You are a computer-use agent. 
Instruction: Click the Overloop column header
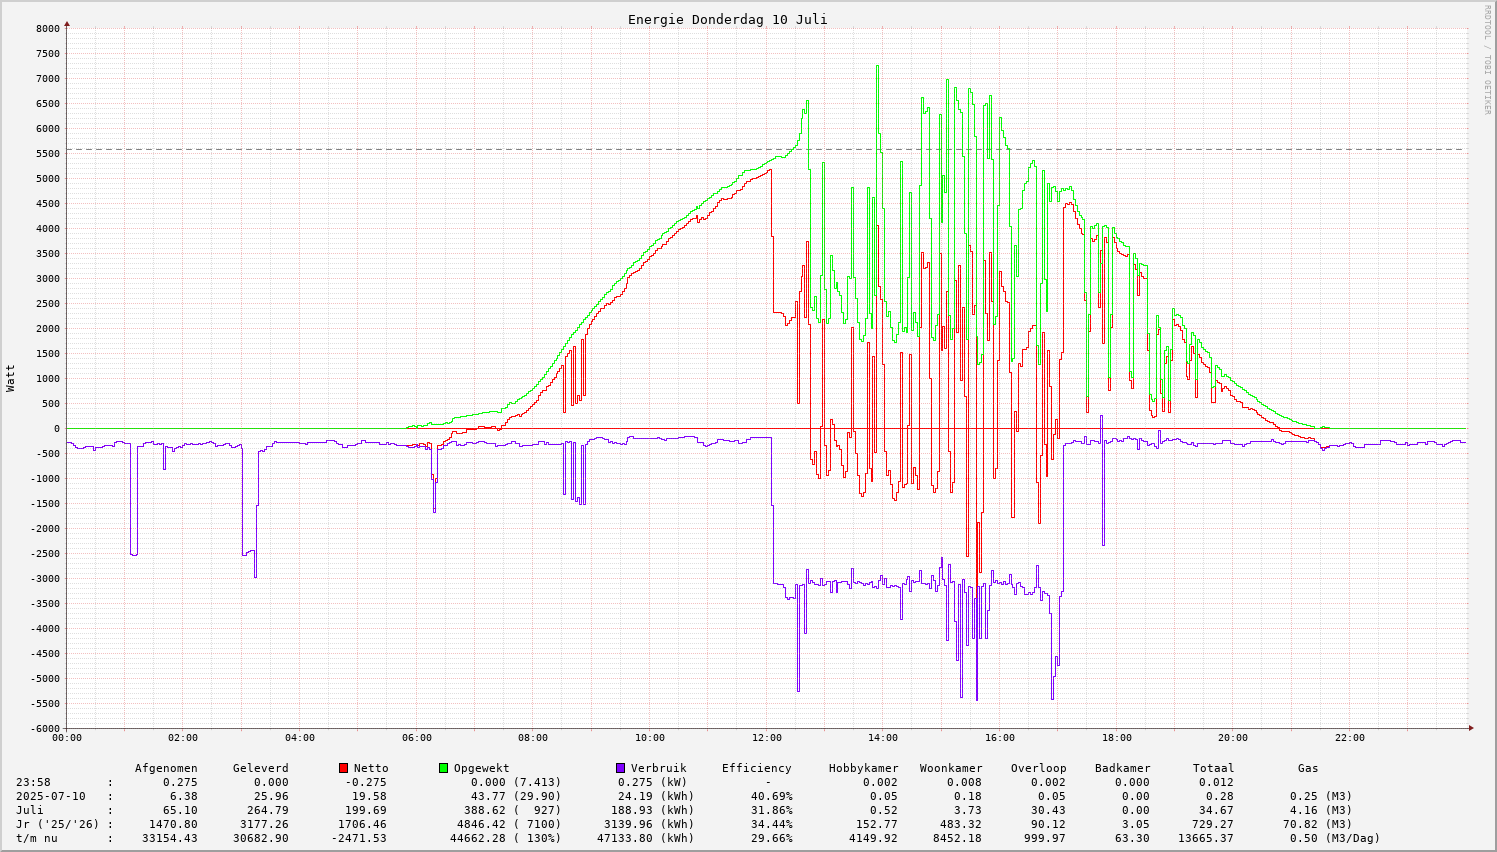[1038, 768]
